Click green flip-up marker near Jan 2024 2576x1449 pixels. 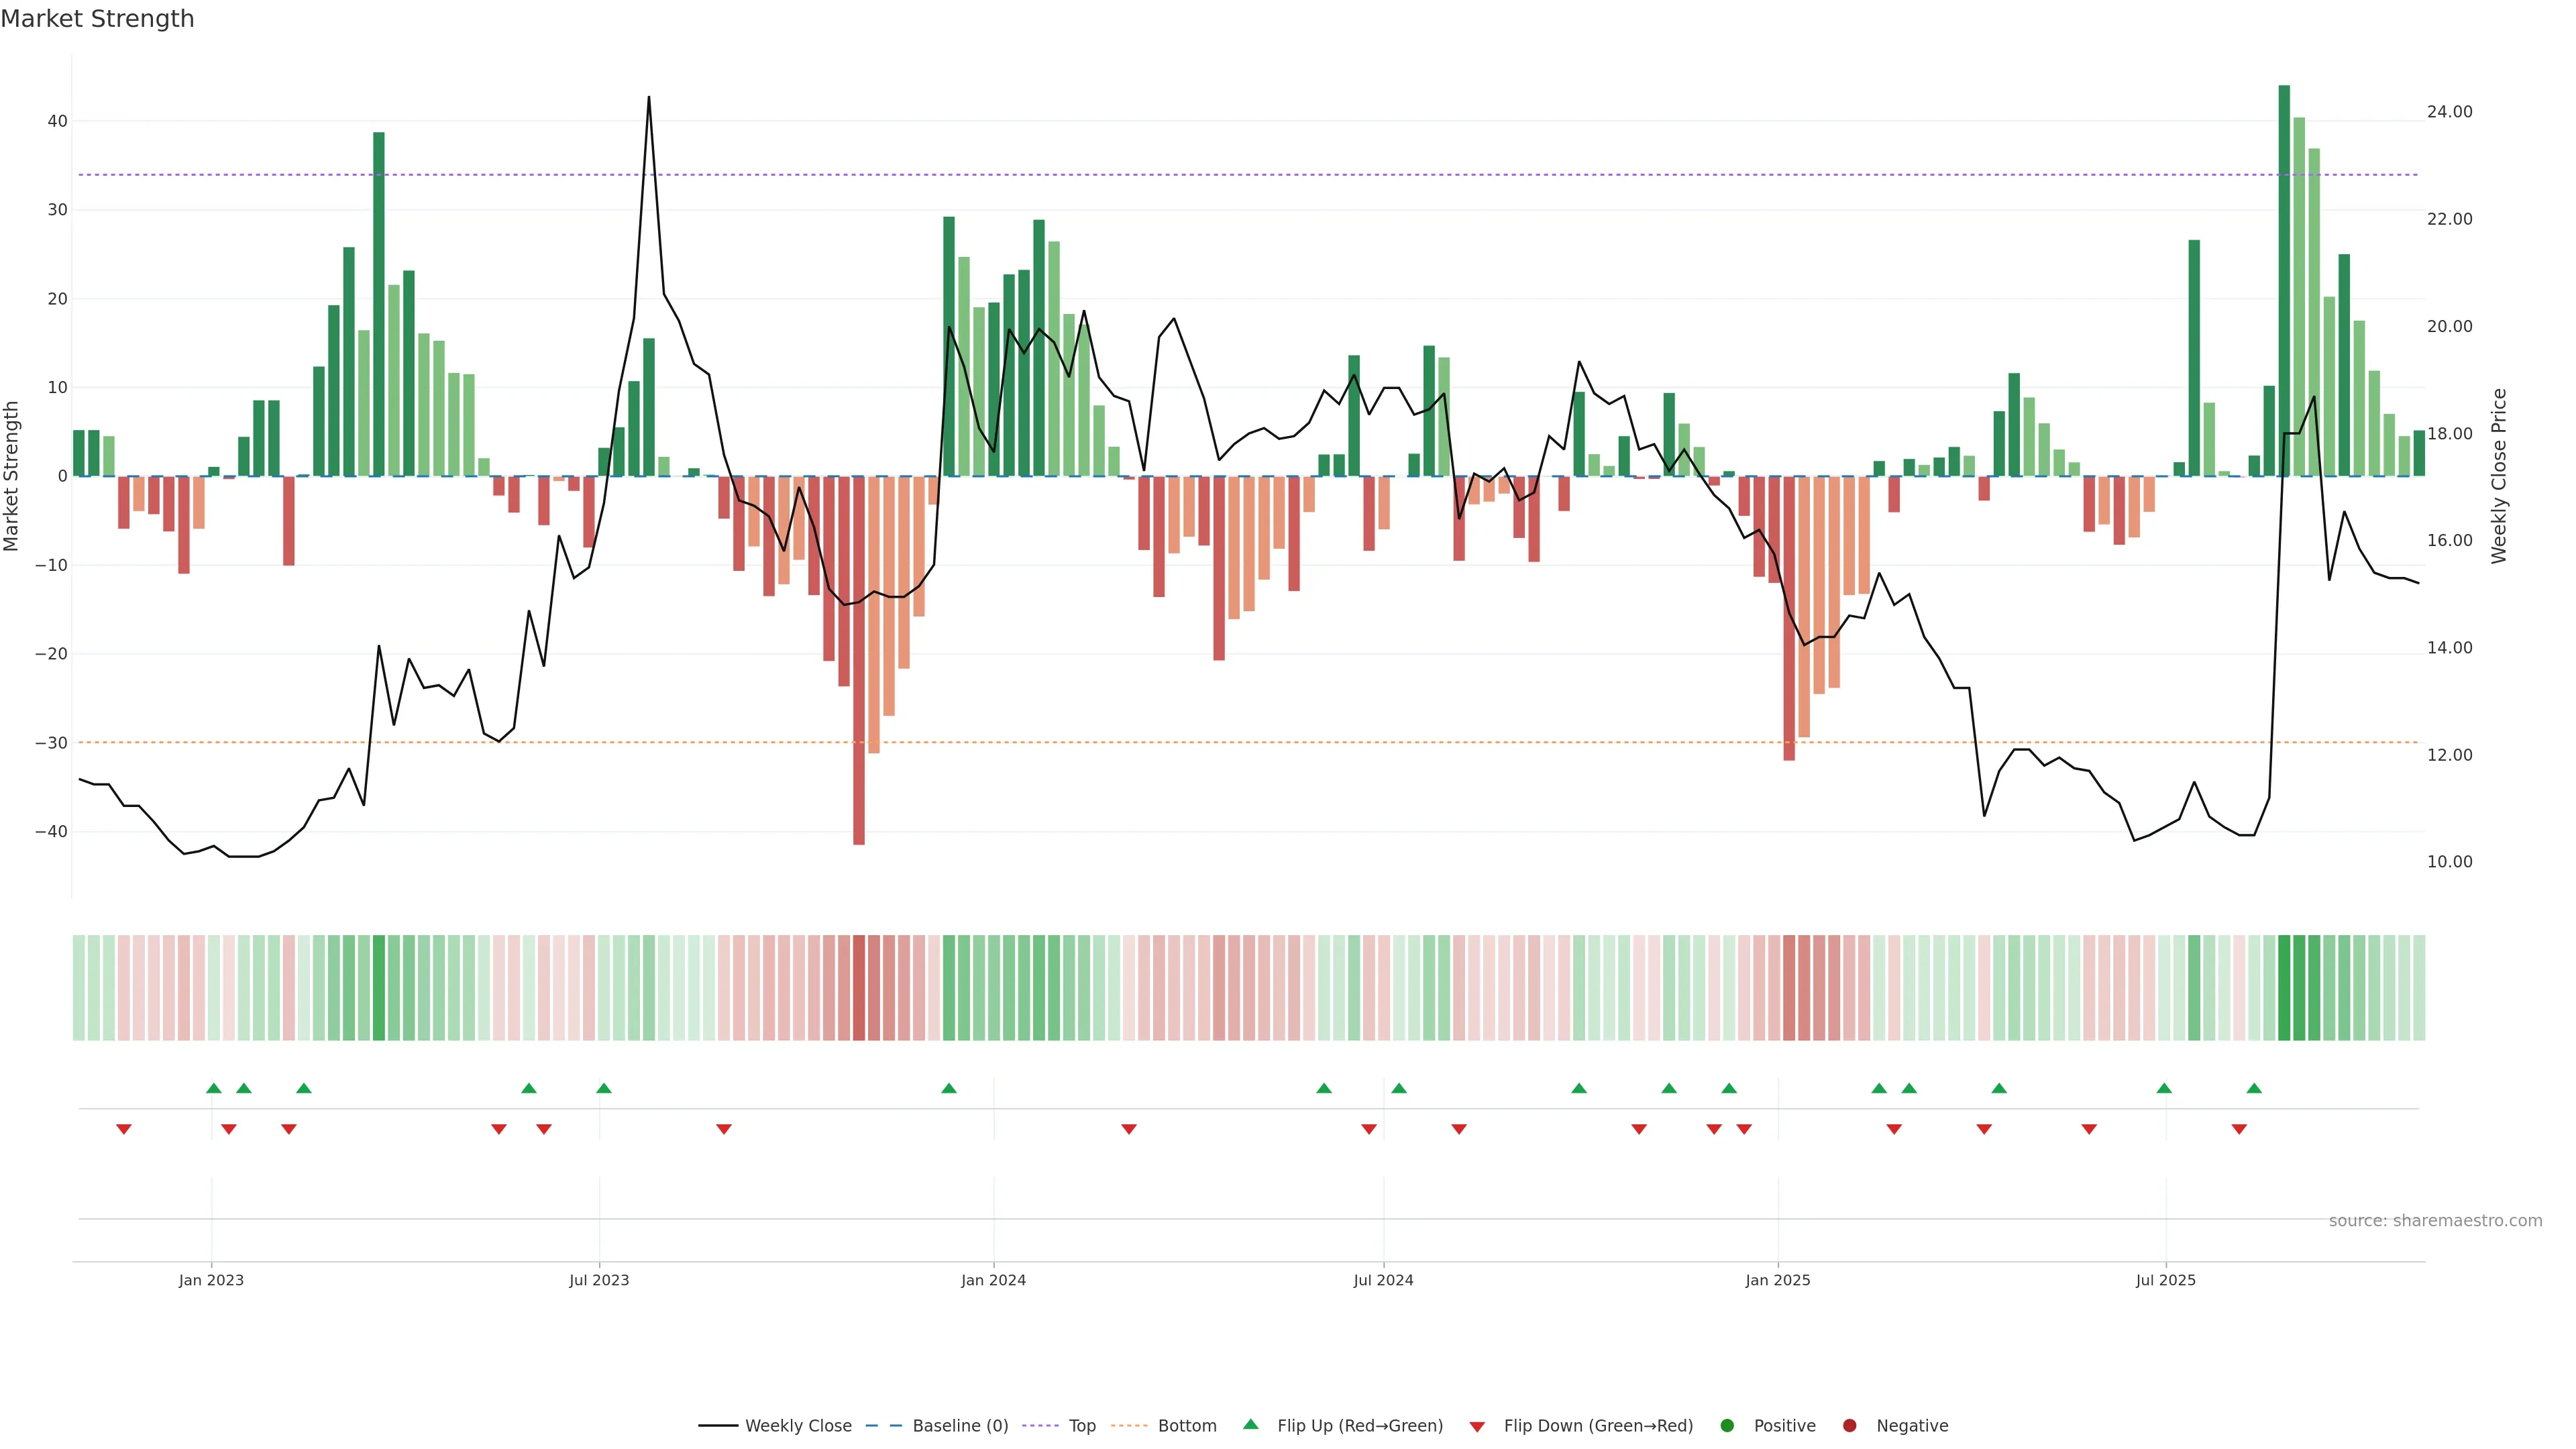949,1088
